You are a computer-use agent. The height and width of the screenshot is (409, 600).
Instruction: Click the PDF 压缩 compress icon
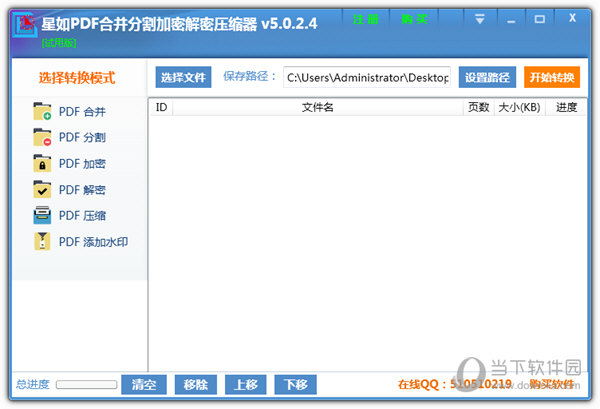pos(42,215)
